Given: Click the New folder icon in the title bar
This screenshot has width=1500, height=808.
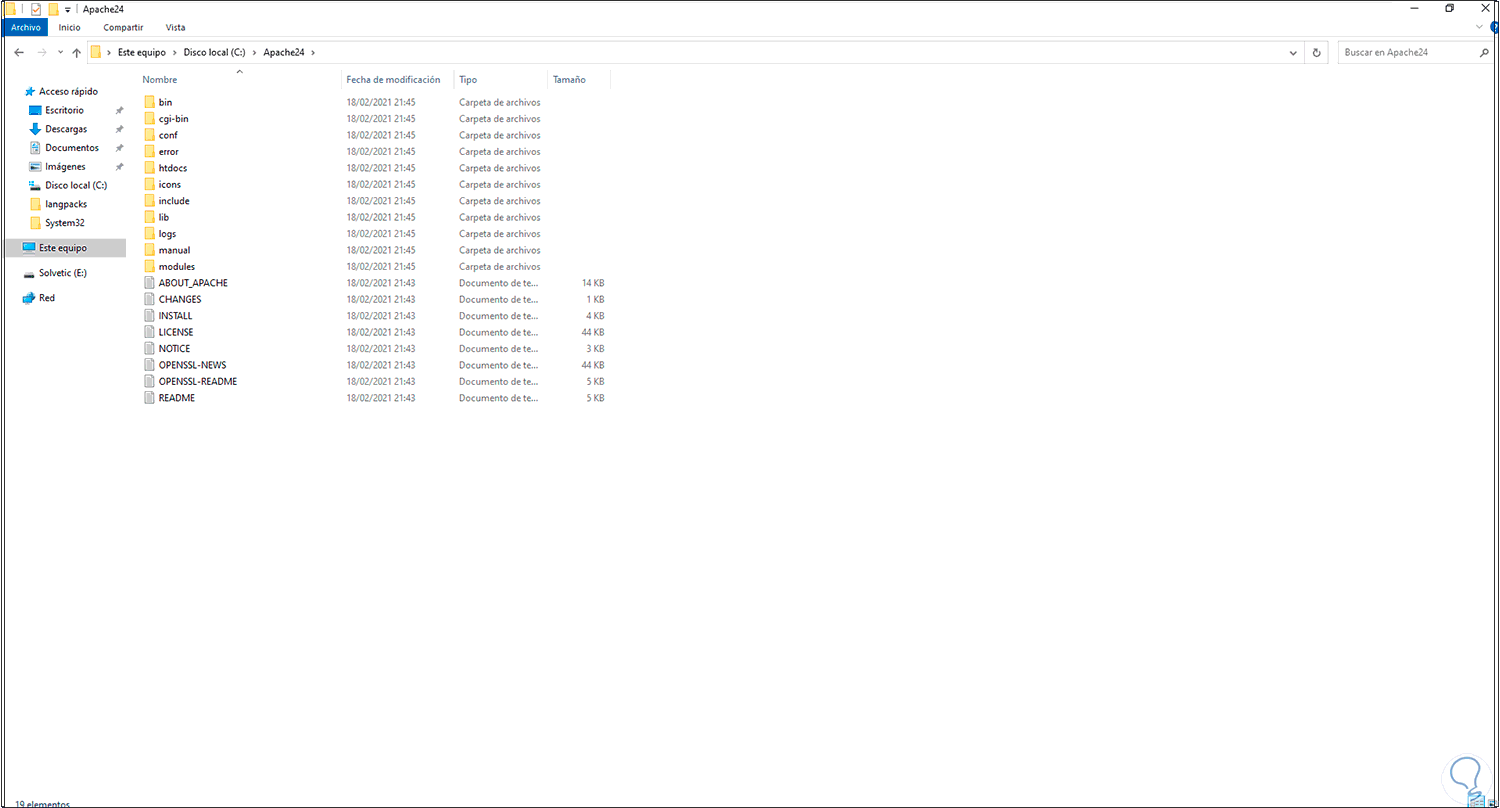Looking at the screenshot, I should [53, 9].
